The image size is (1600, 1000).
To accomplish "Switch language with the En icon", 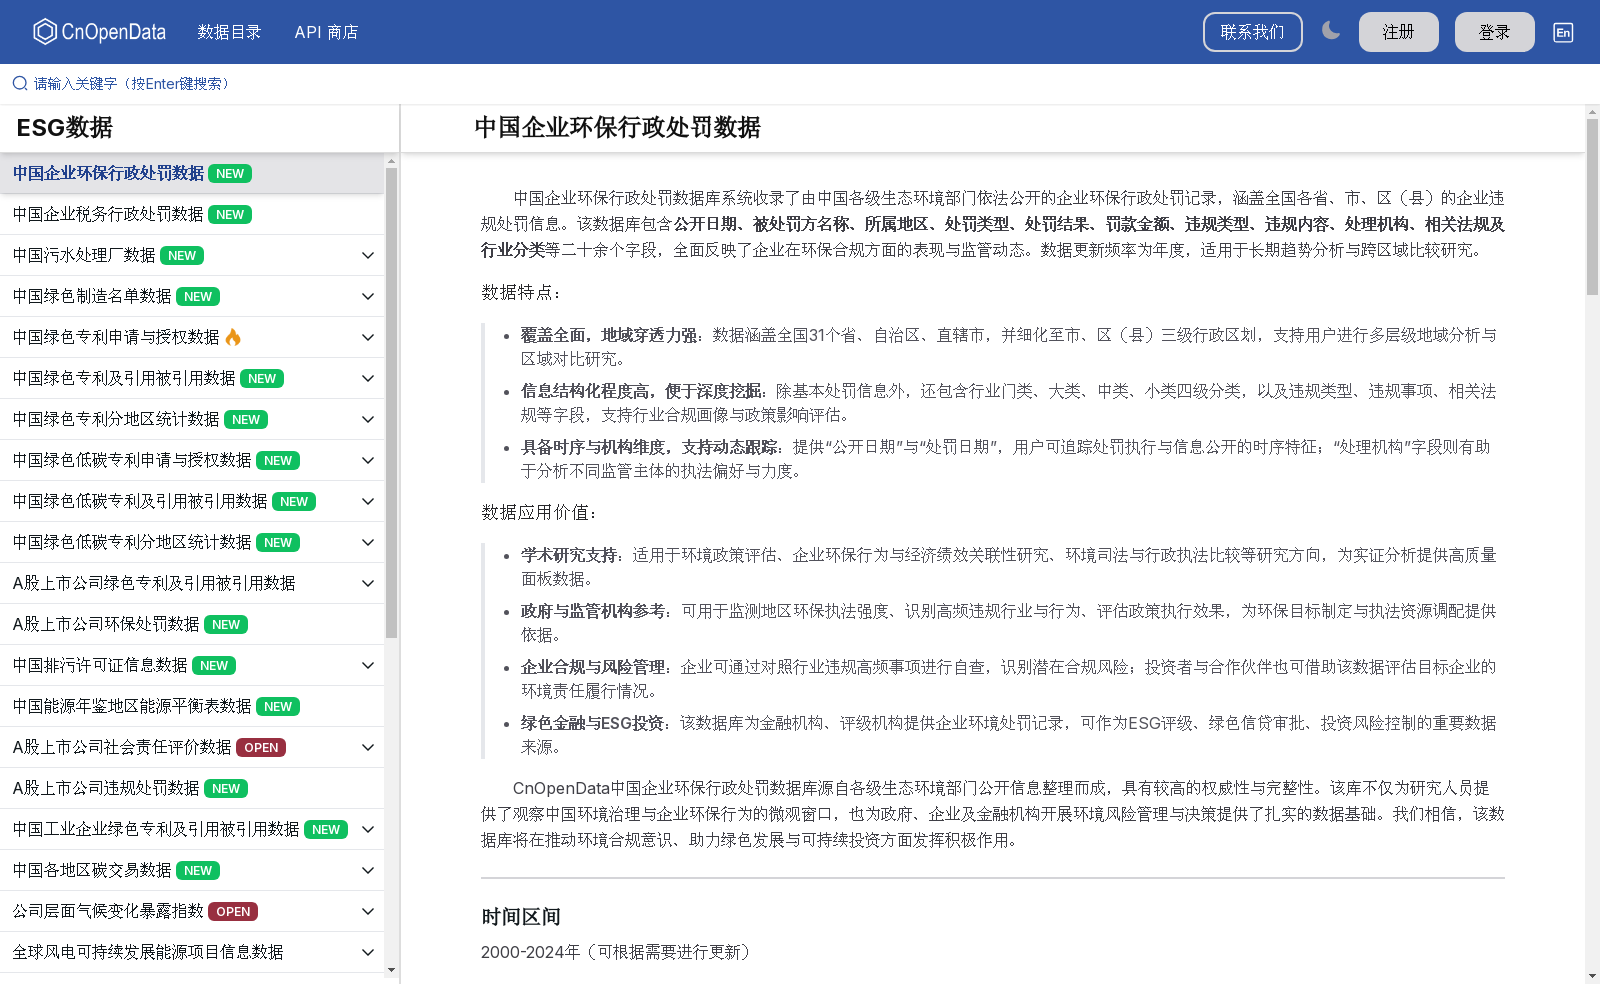I will tap(1563, 32).
